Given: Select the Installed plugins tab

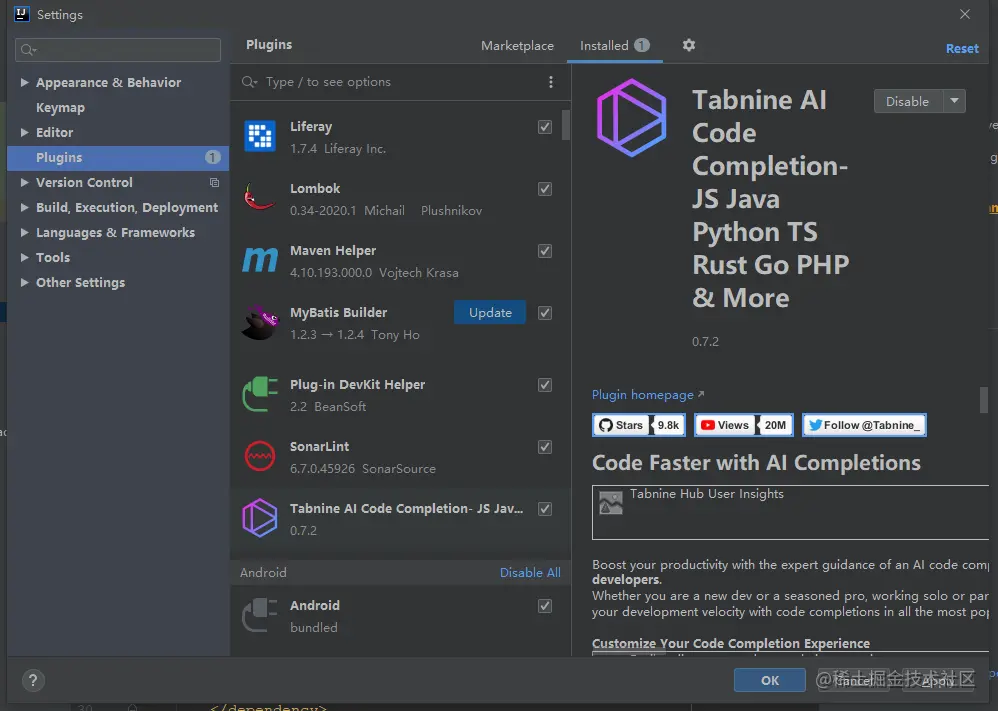Looking at the screenshot, I should [x=604, y=46].
